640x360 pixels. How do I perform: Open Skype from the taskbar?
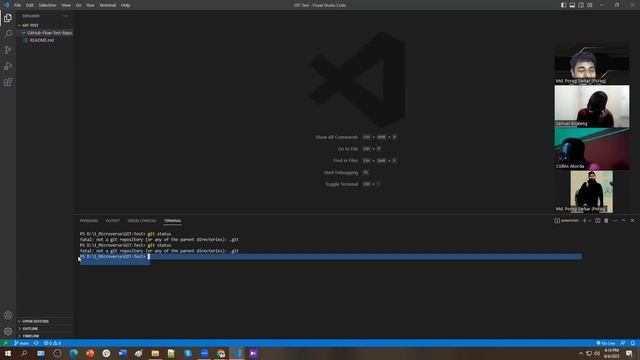click(188, 353)
